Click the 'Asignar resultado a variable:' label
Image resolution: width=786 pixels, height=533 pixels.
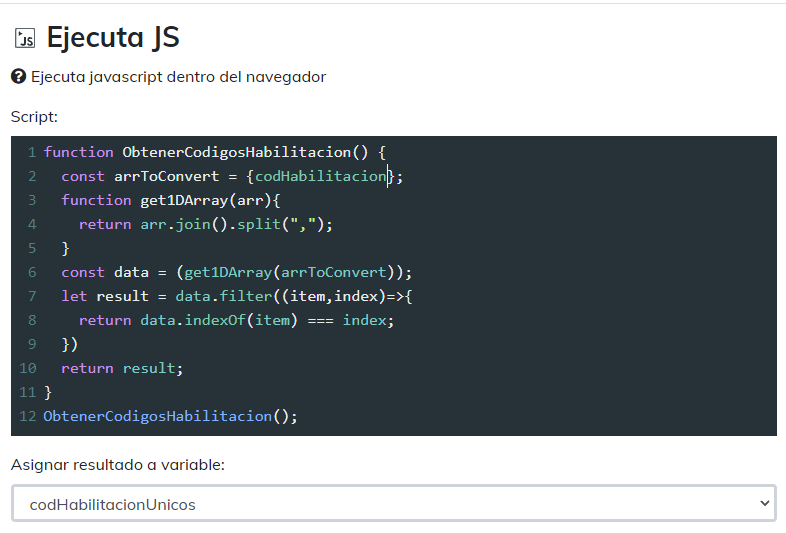[118, 465]
